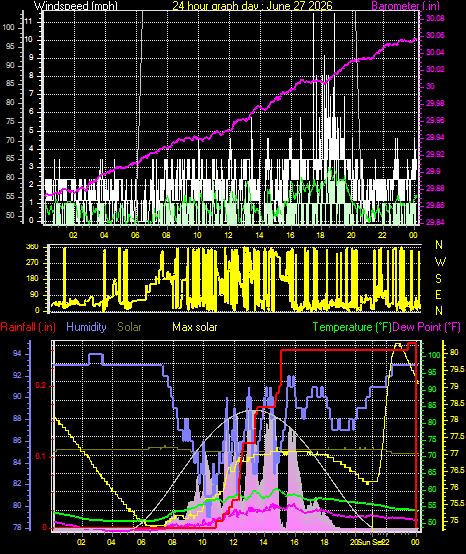This screenshot has width=466, height=554.
Task: Click the Barometer (.in) axis title
Action: (x=405, y=6)
